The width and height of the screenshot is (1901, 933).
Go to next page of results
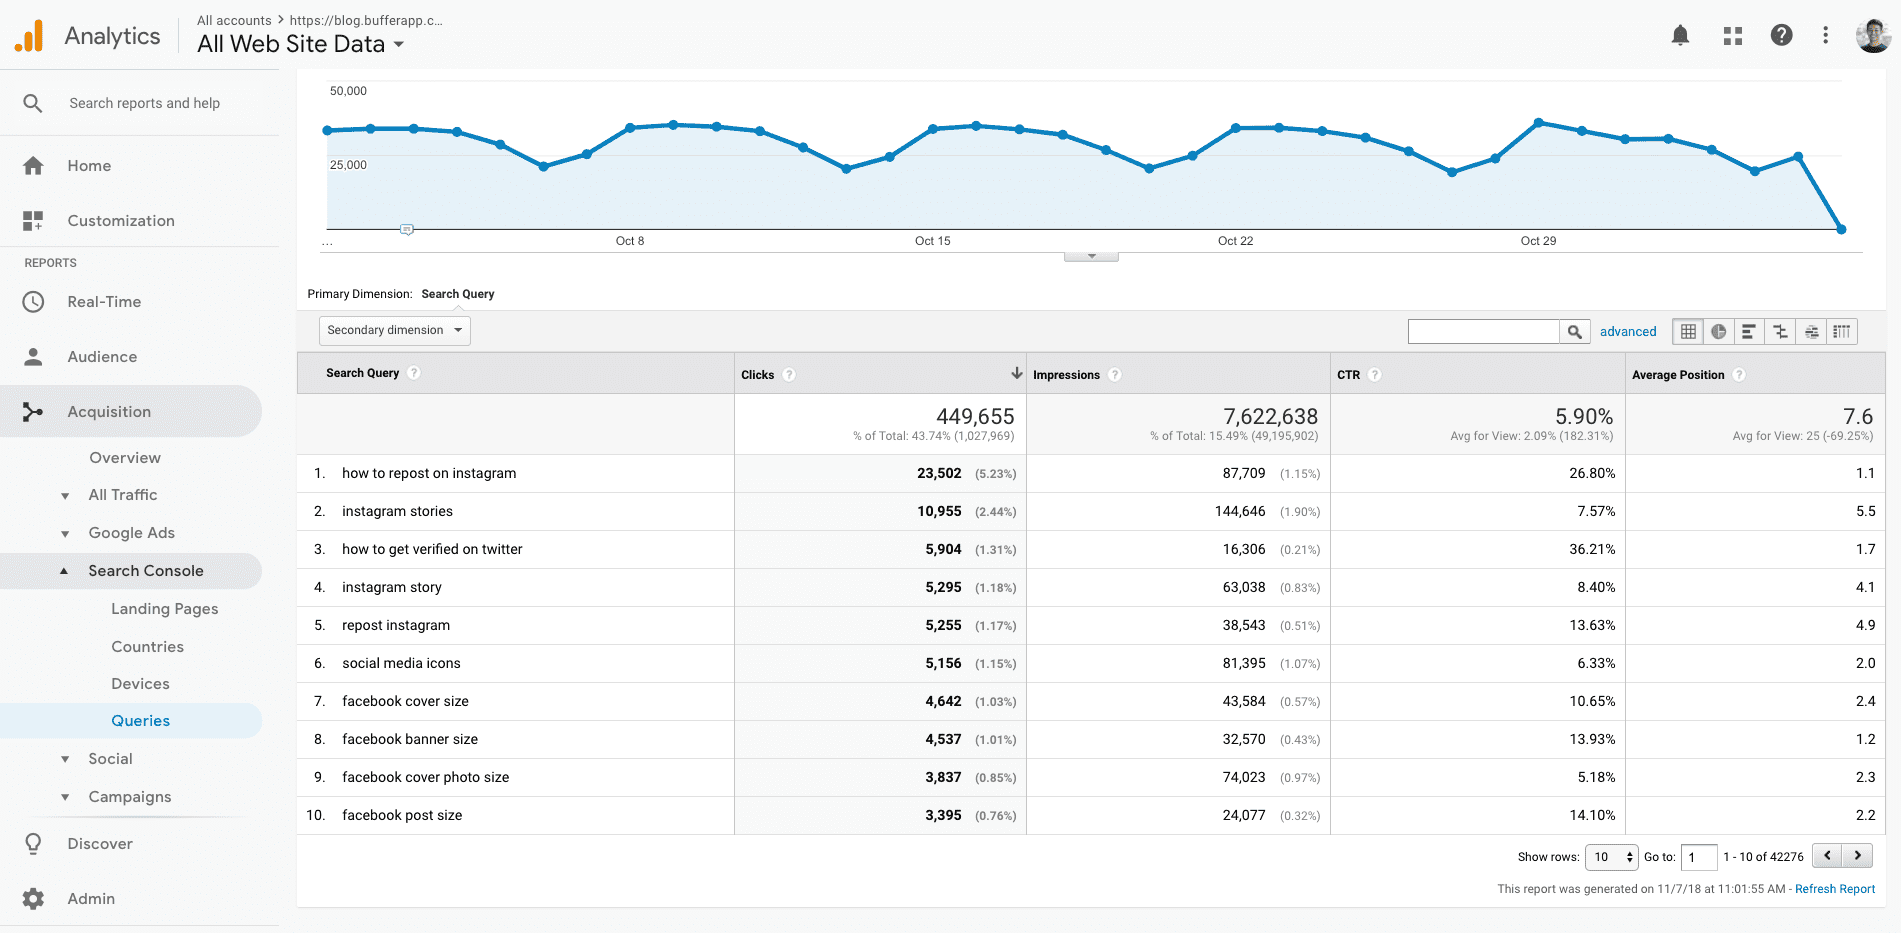(1858, 856)
